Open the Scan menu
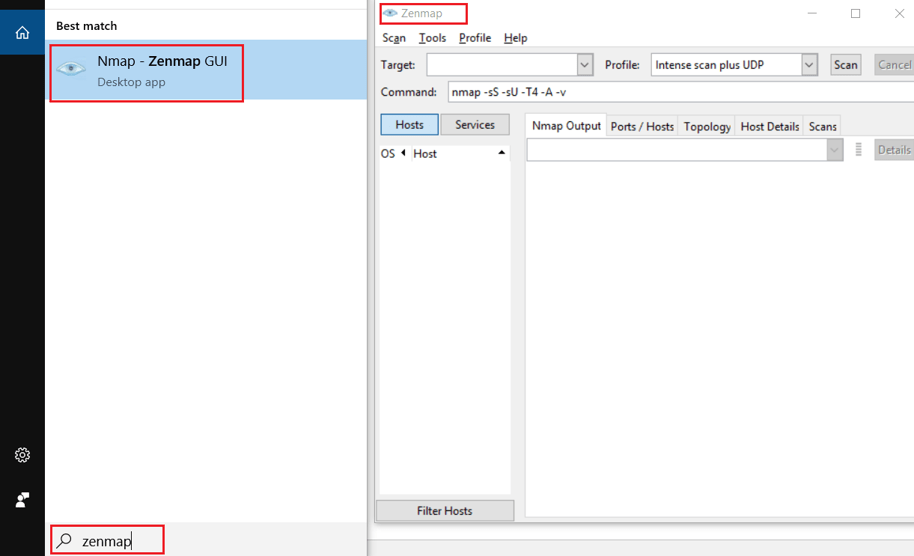 click(x=393, y=38)
